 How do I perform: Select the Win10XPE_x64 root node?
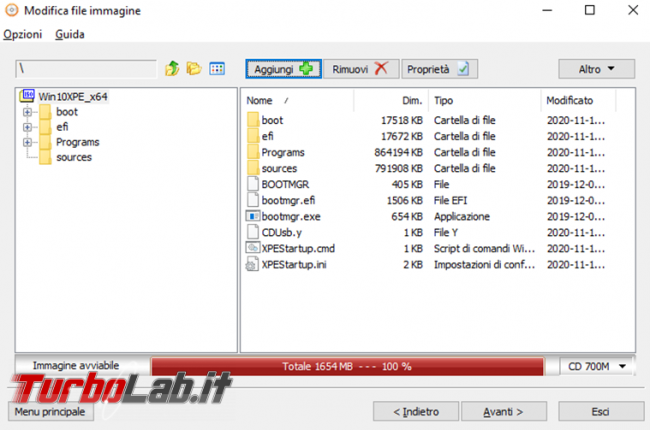click(x=73, y=97)
